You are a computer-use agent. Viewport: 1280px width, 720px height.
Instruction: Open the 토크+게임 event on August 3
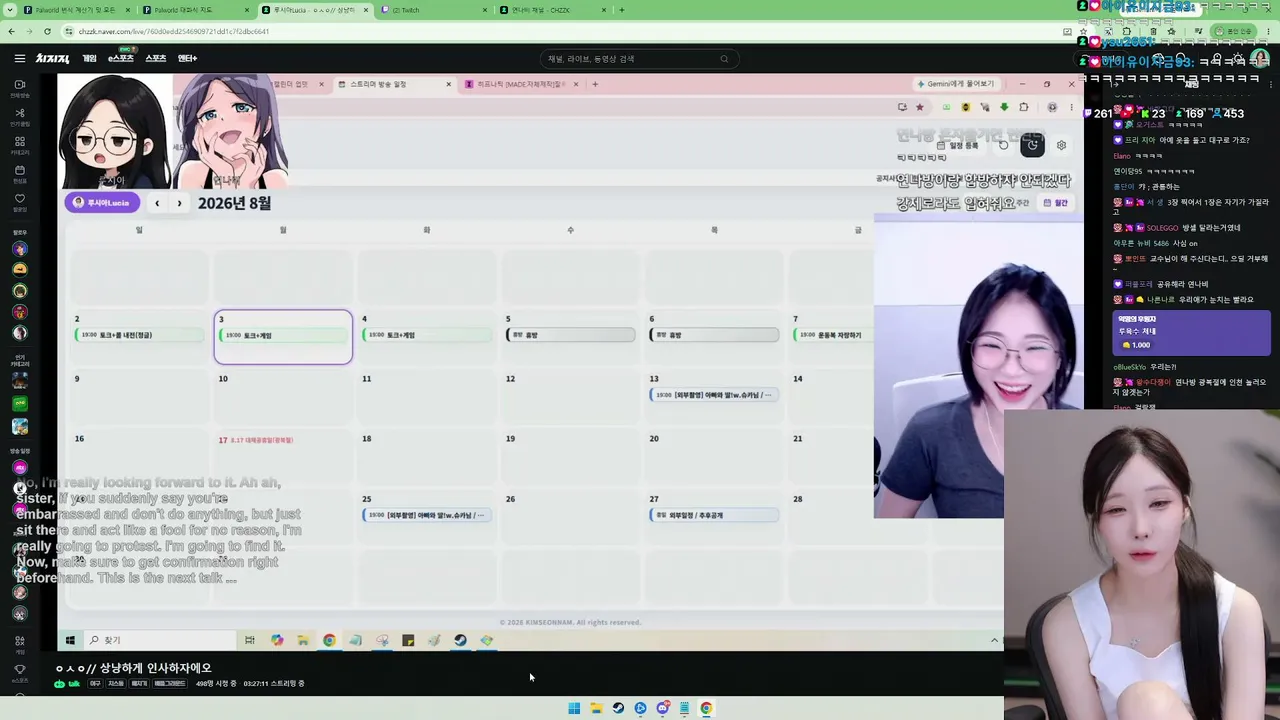pos(283,335)
